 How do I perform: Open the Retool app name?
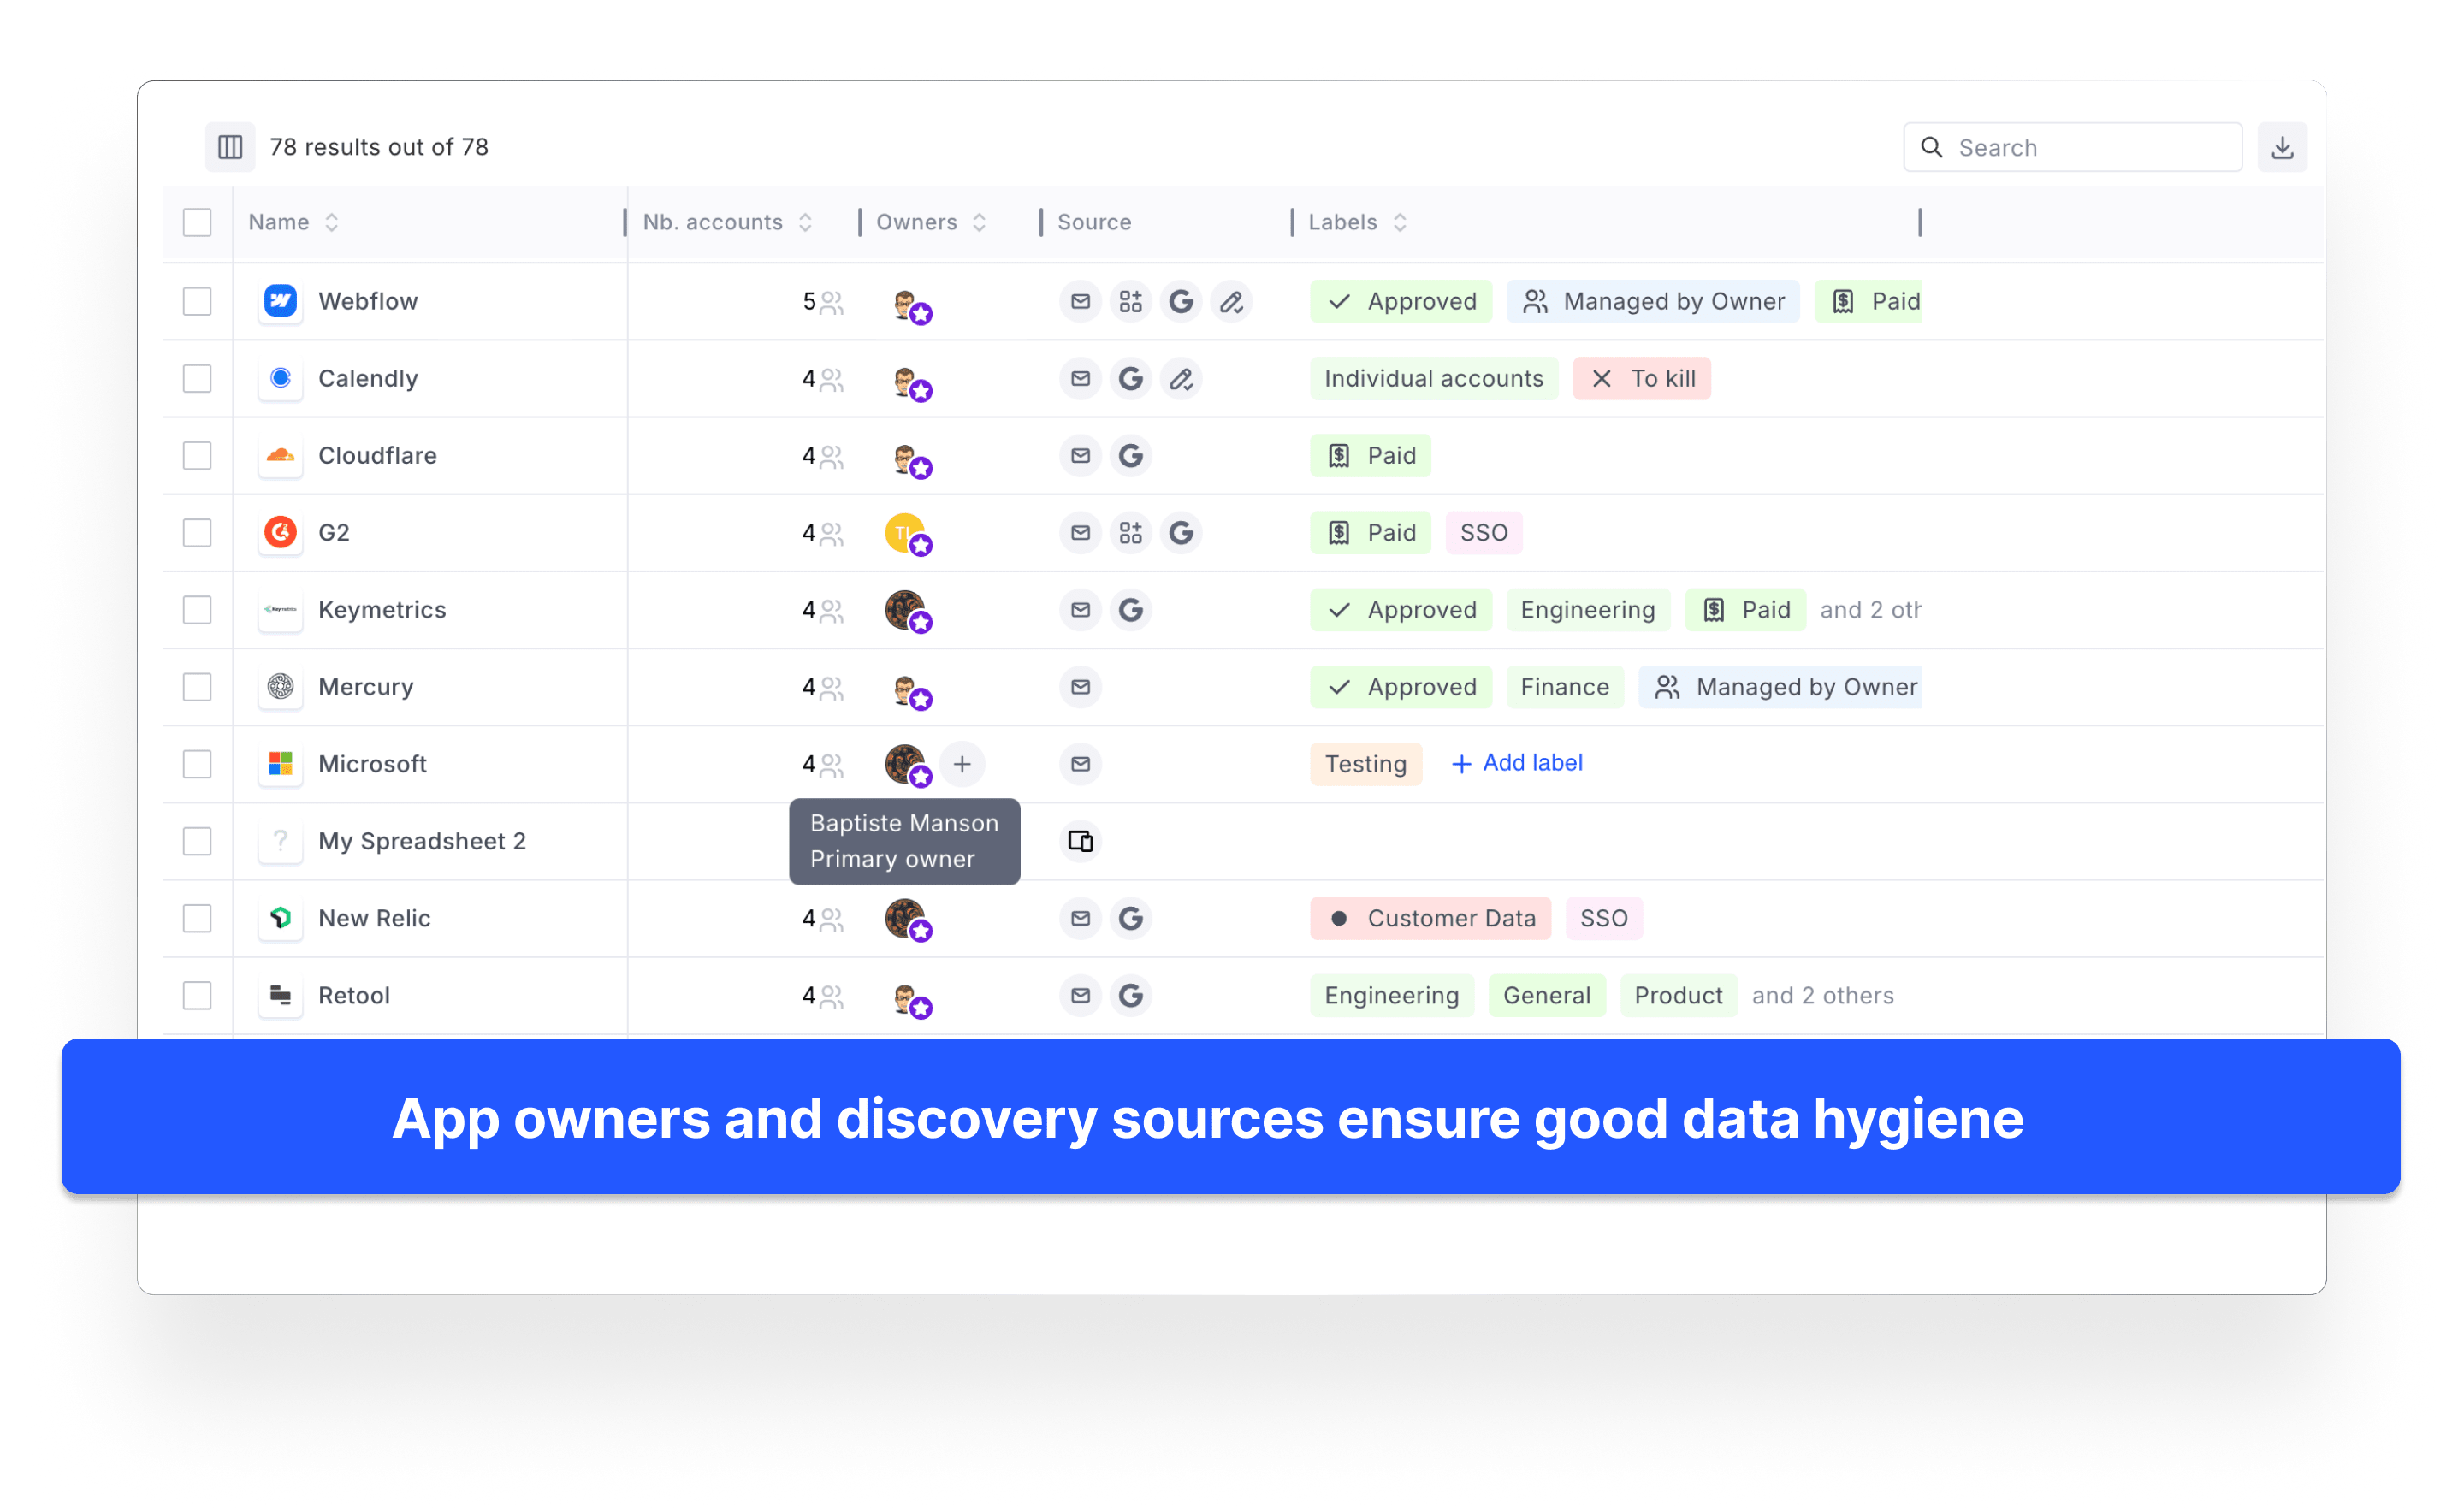pos(354,995)
